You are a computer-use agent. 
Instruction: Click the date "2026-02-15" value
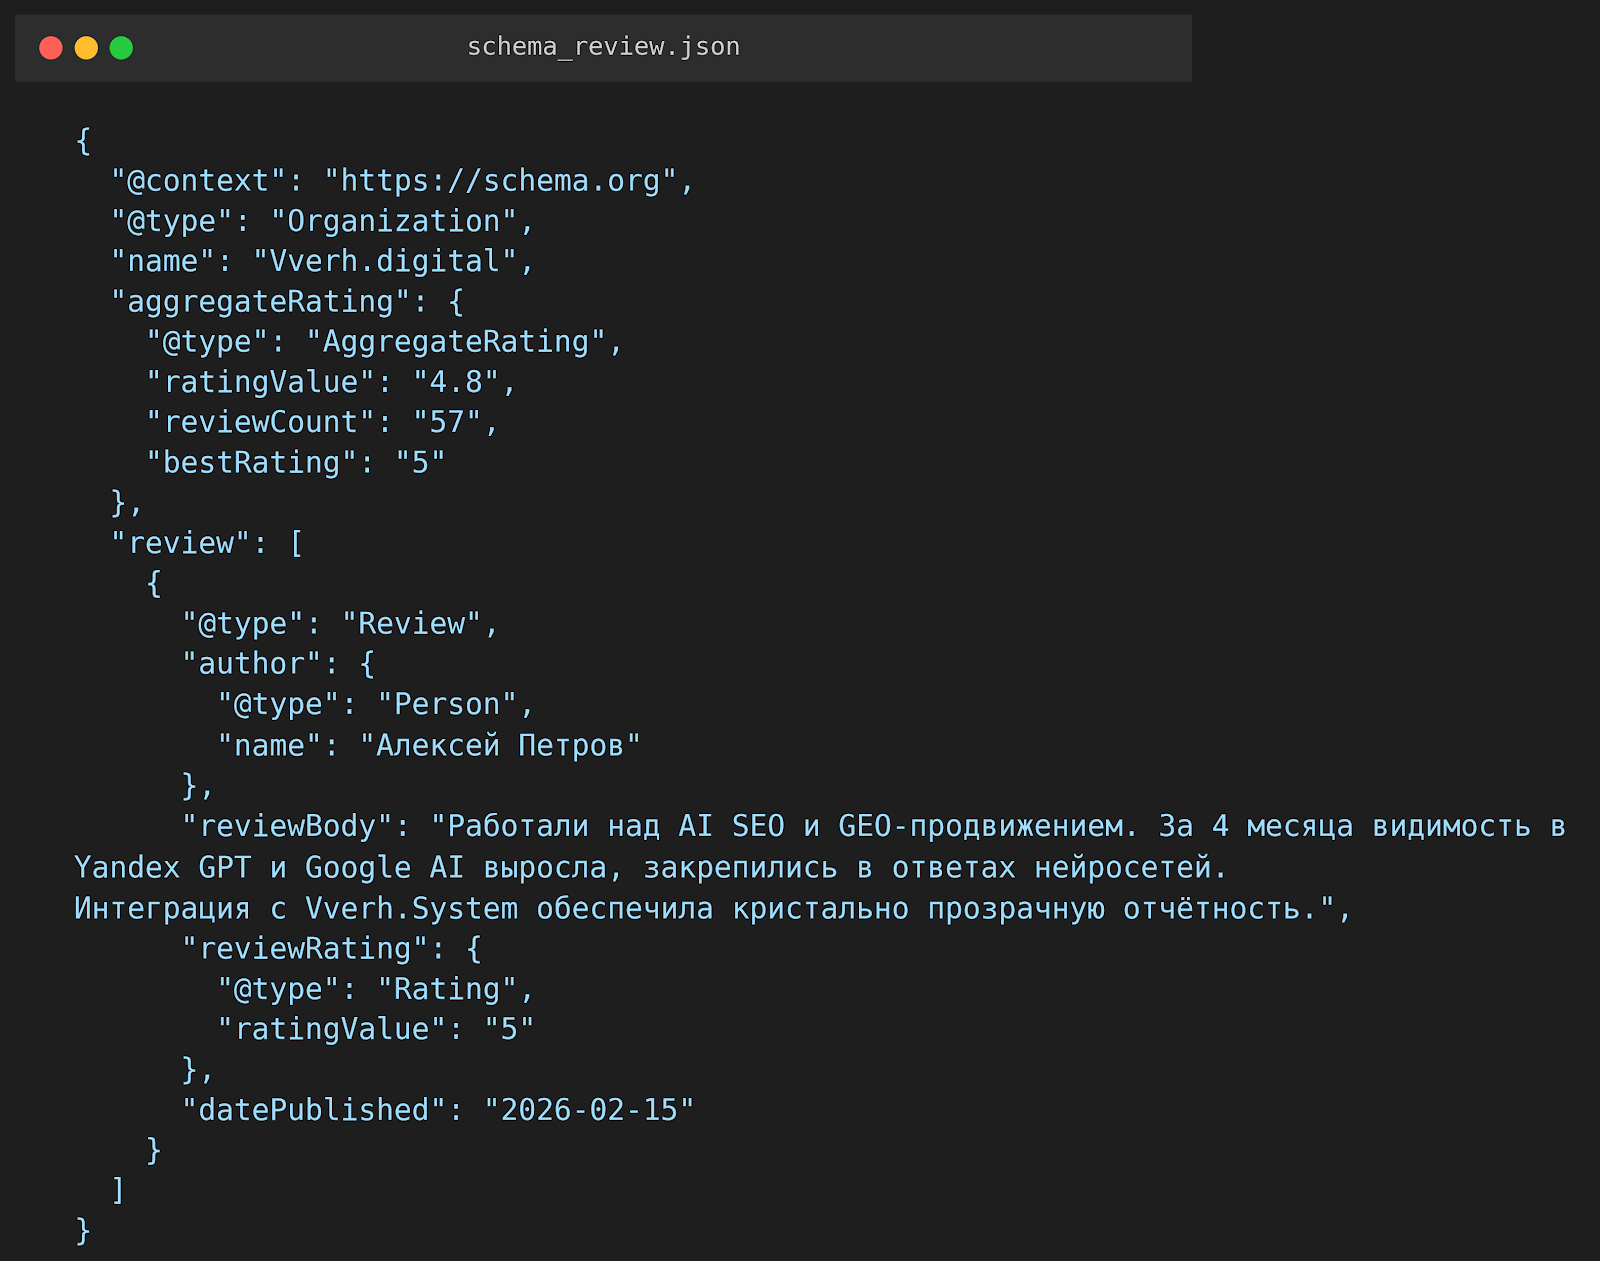pos(589,1110)
